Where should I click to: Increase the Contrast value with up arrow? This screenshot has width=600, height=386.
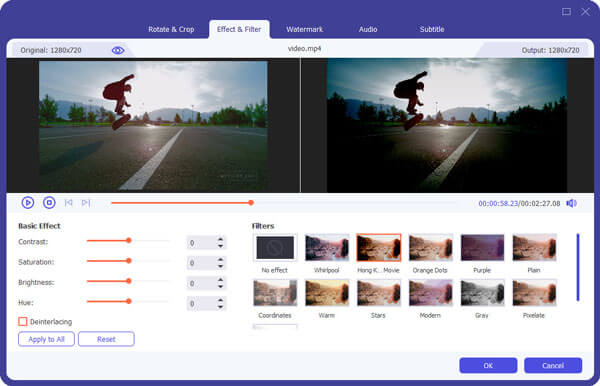click(x=220, y=239)
